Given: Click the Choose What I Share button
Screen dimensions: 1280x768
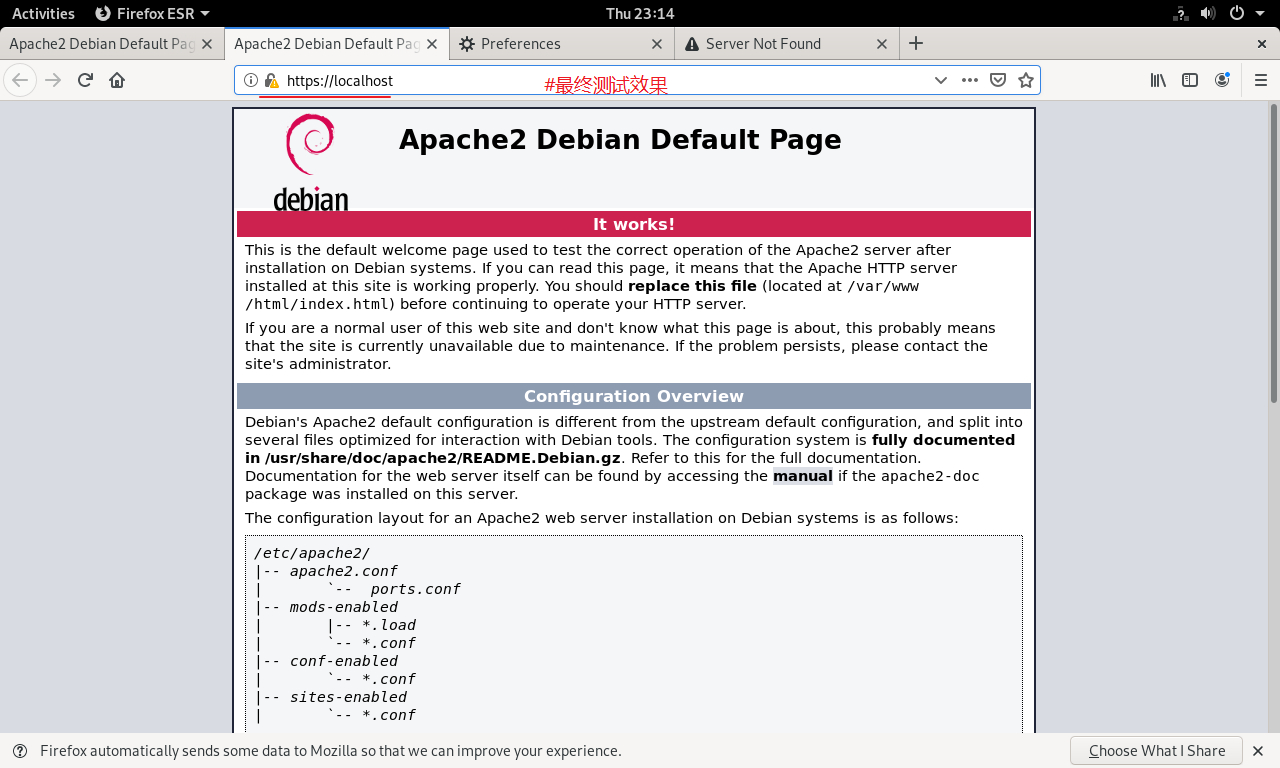Looking at the screenshot, I should (1156, 751).
